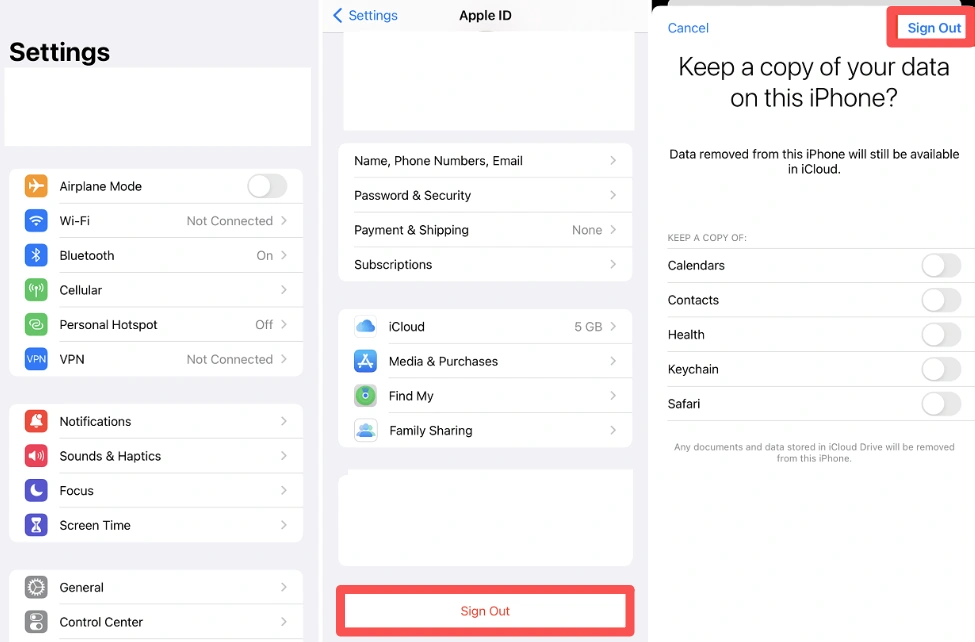975x642 pixels.
Task: Tap the blue Wi-Fi icon
Action: coord(36,221)
